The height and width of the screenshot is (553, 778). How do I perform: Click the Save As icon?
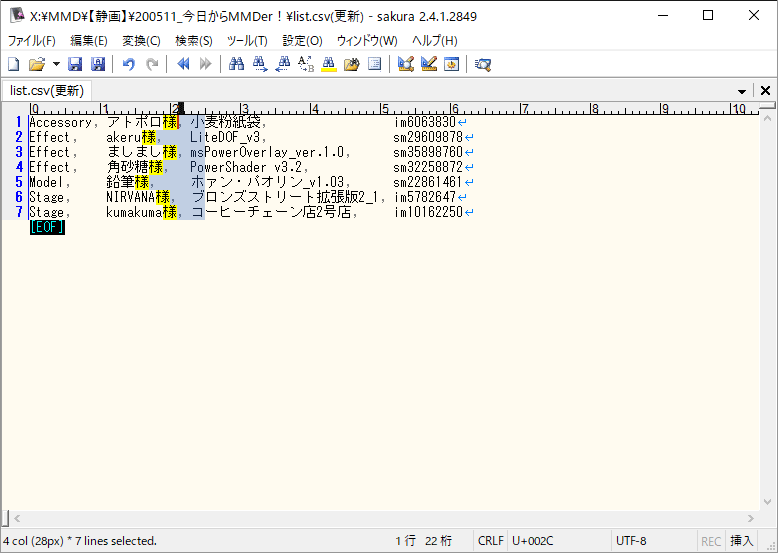[x=98, y=64]
